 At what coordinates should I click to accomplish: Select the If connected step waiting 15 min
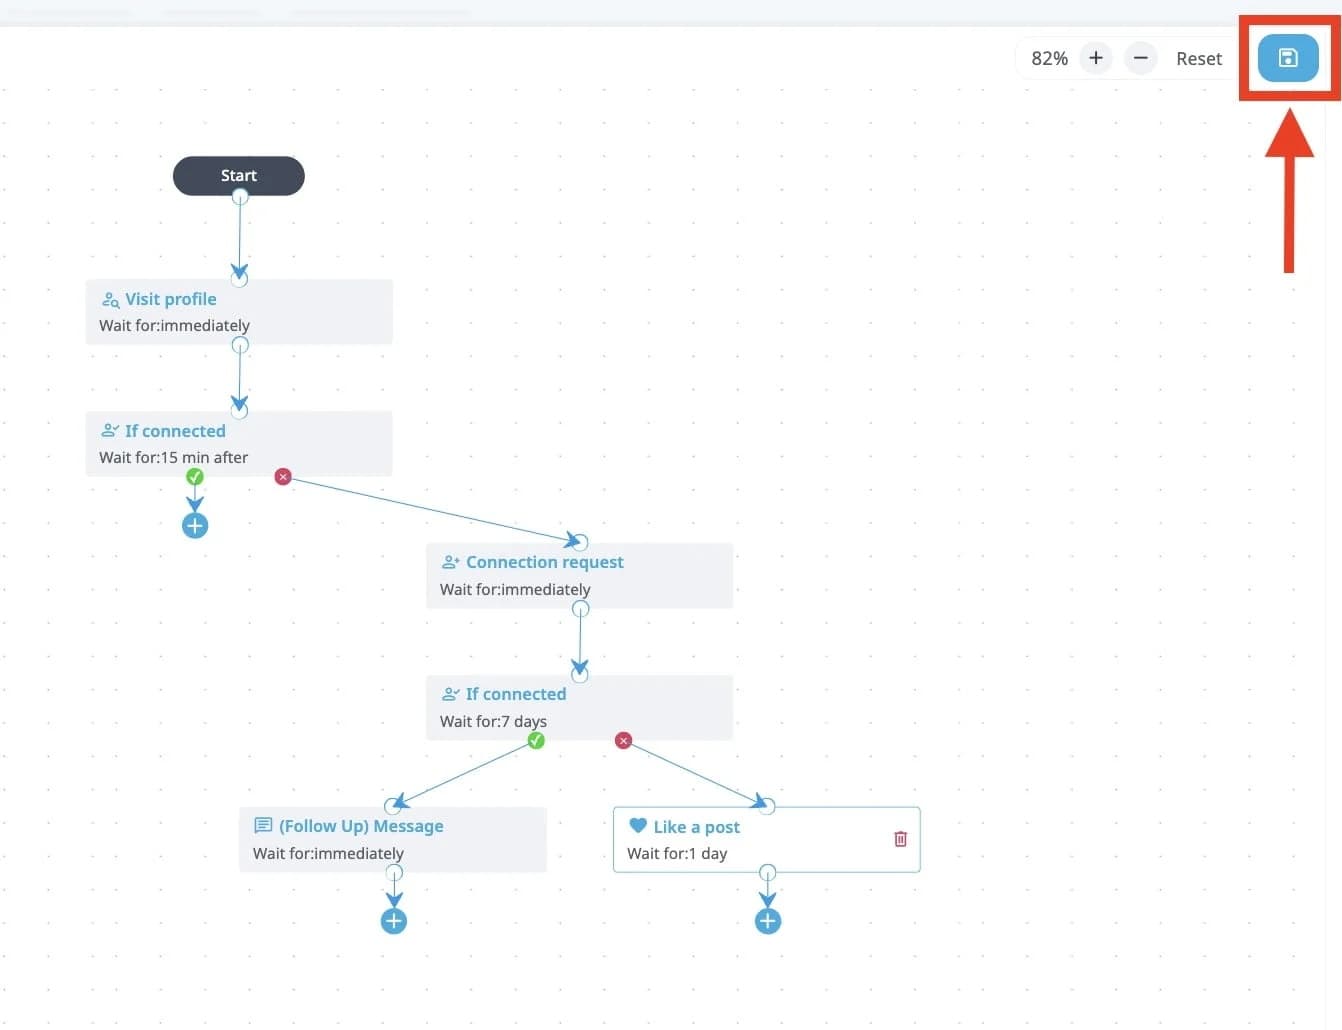point(239,444)
